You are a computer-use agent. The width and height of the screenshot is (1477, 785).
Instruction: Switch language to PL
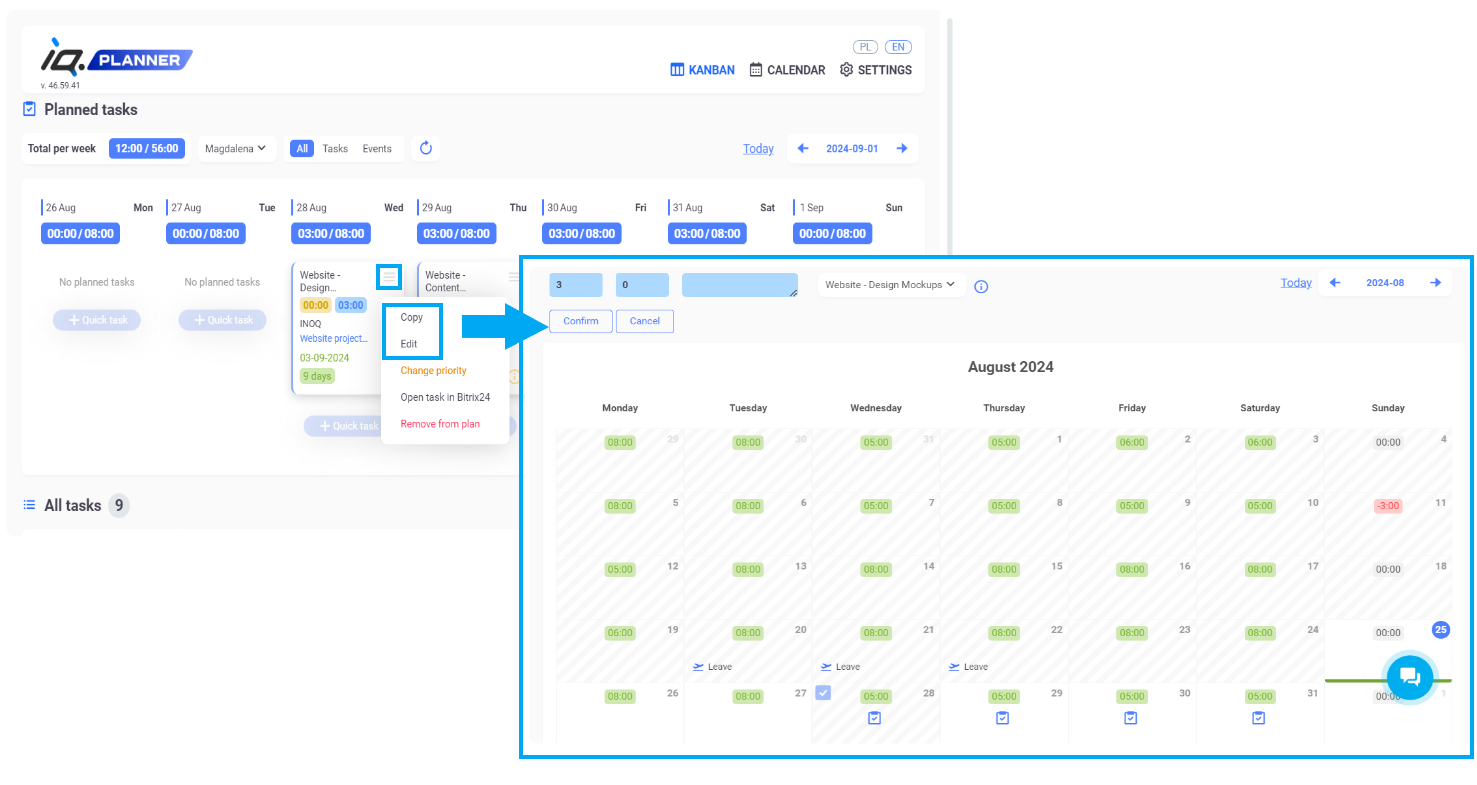pos(865,47)
